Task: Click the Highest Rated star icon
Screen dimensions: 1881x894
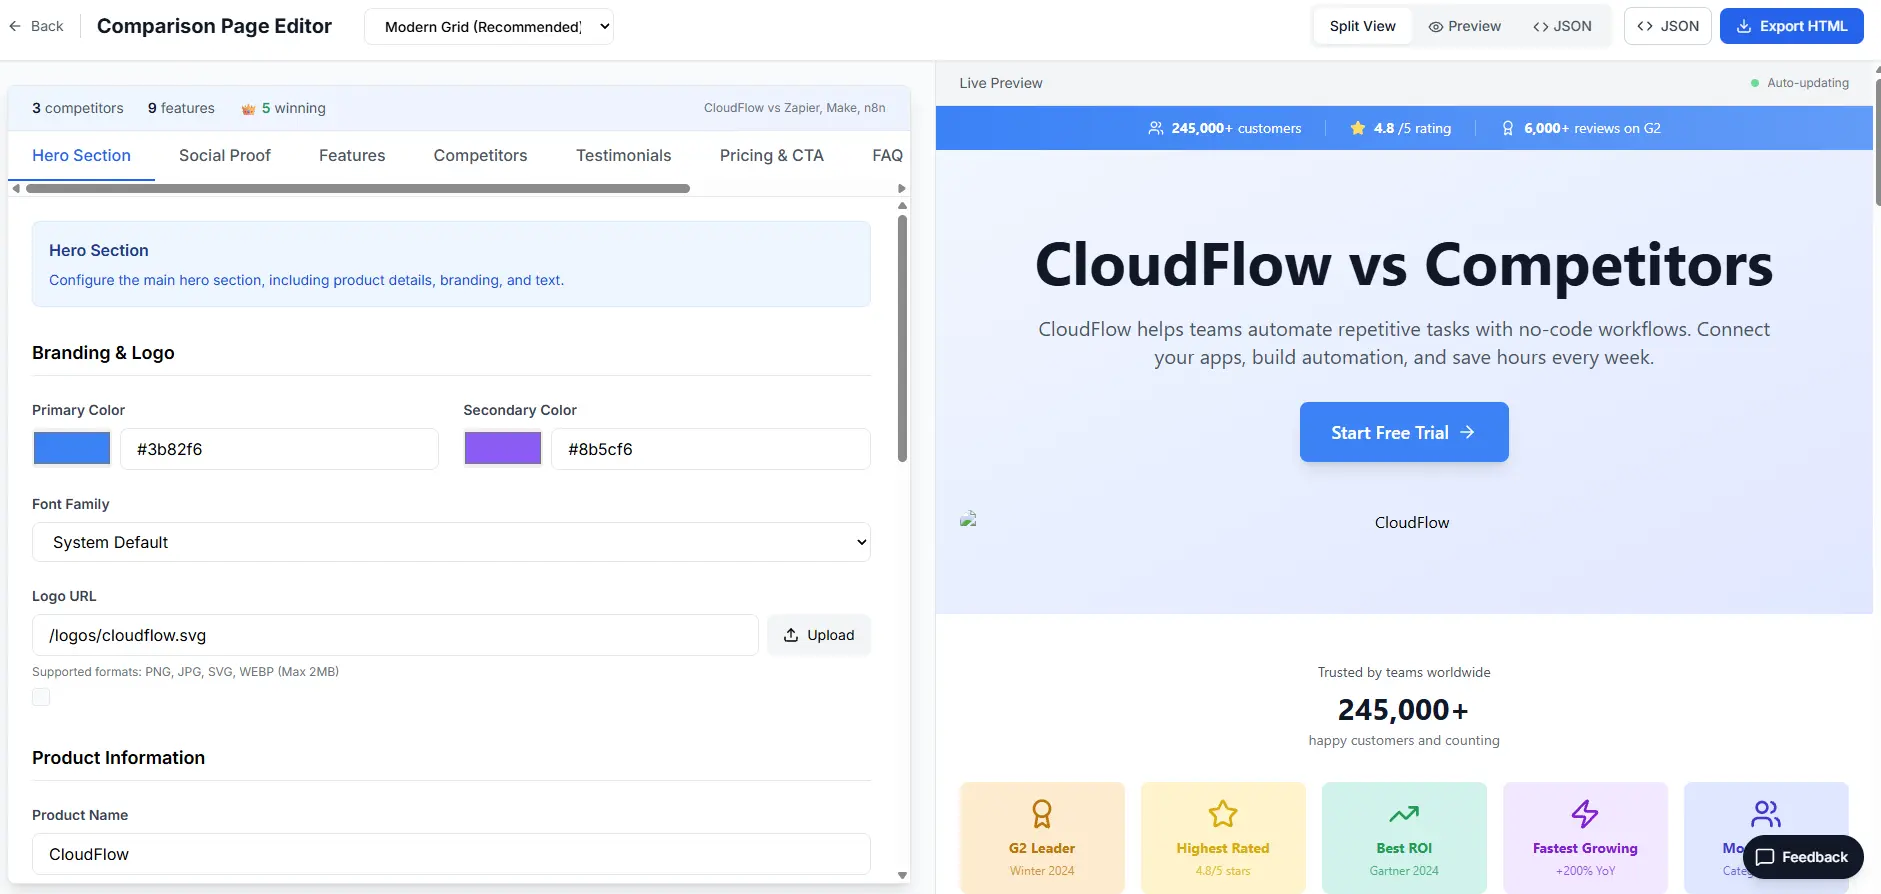Action: coord(1223,814)
